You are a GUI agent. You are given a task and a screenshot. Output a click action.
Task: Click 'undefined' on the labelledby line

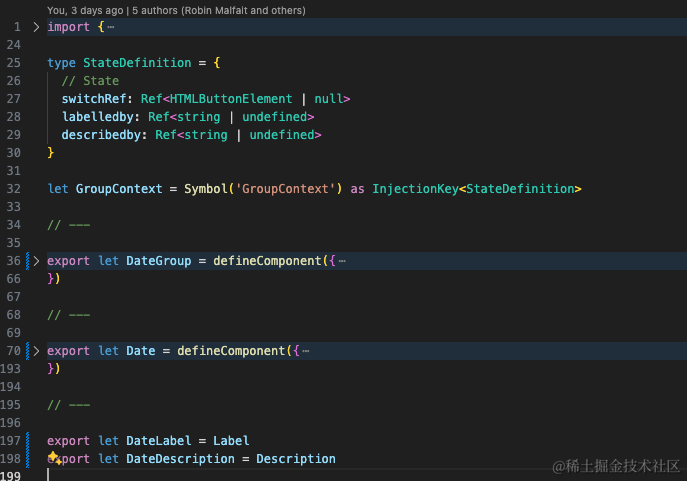tap(275, 117)
